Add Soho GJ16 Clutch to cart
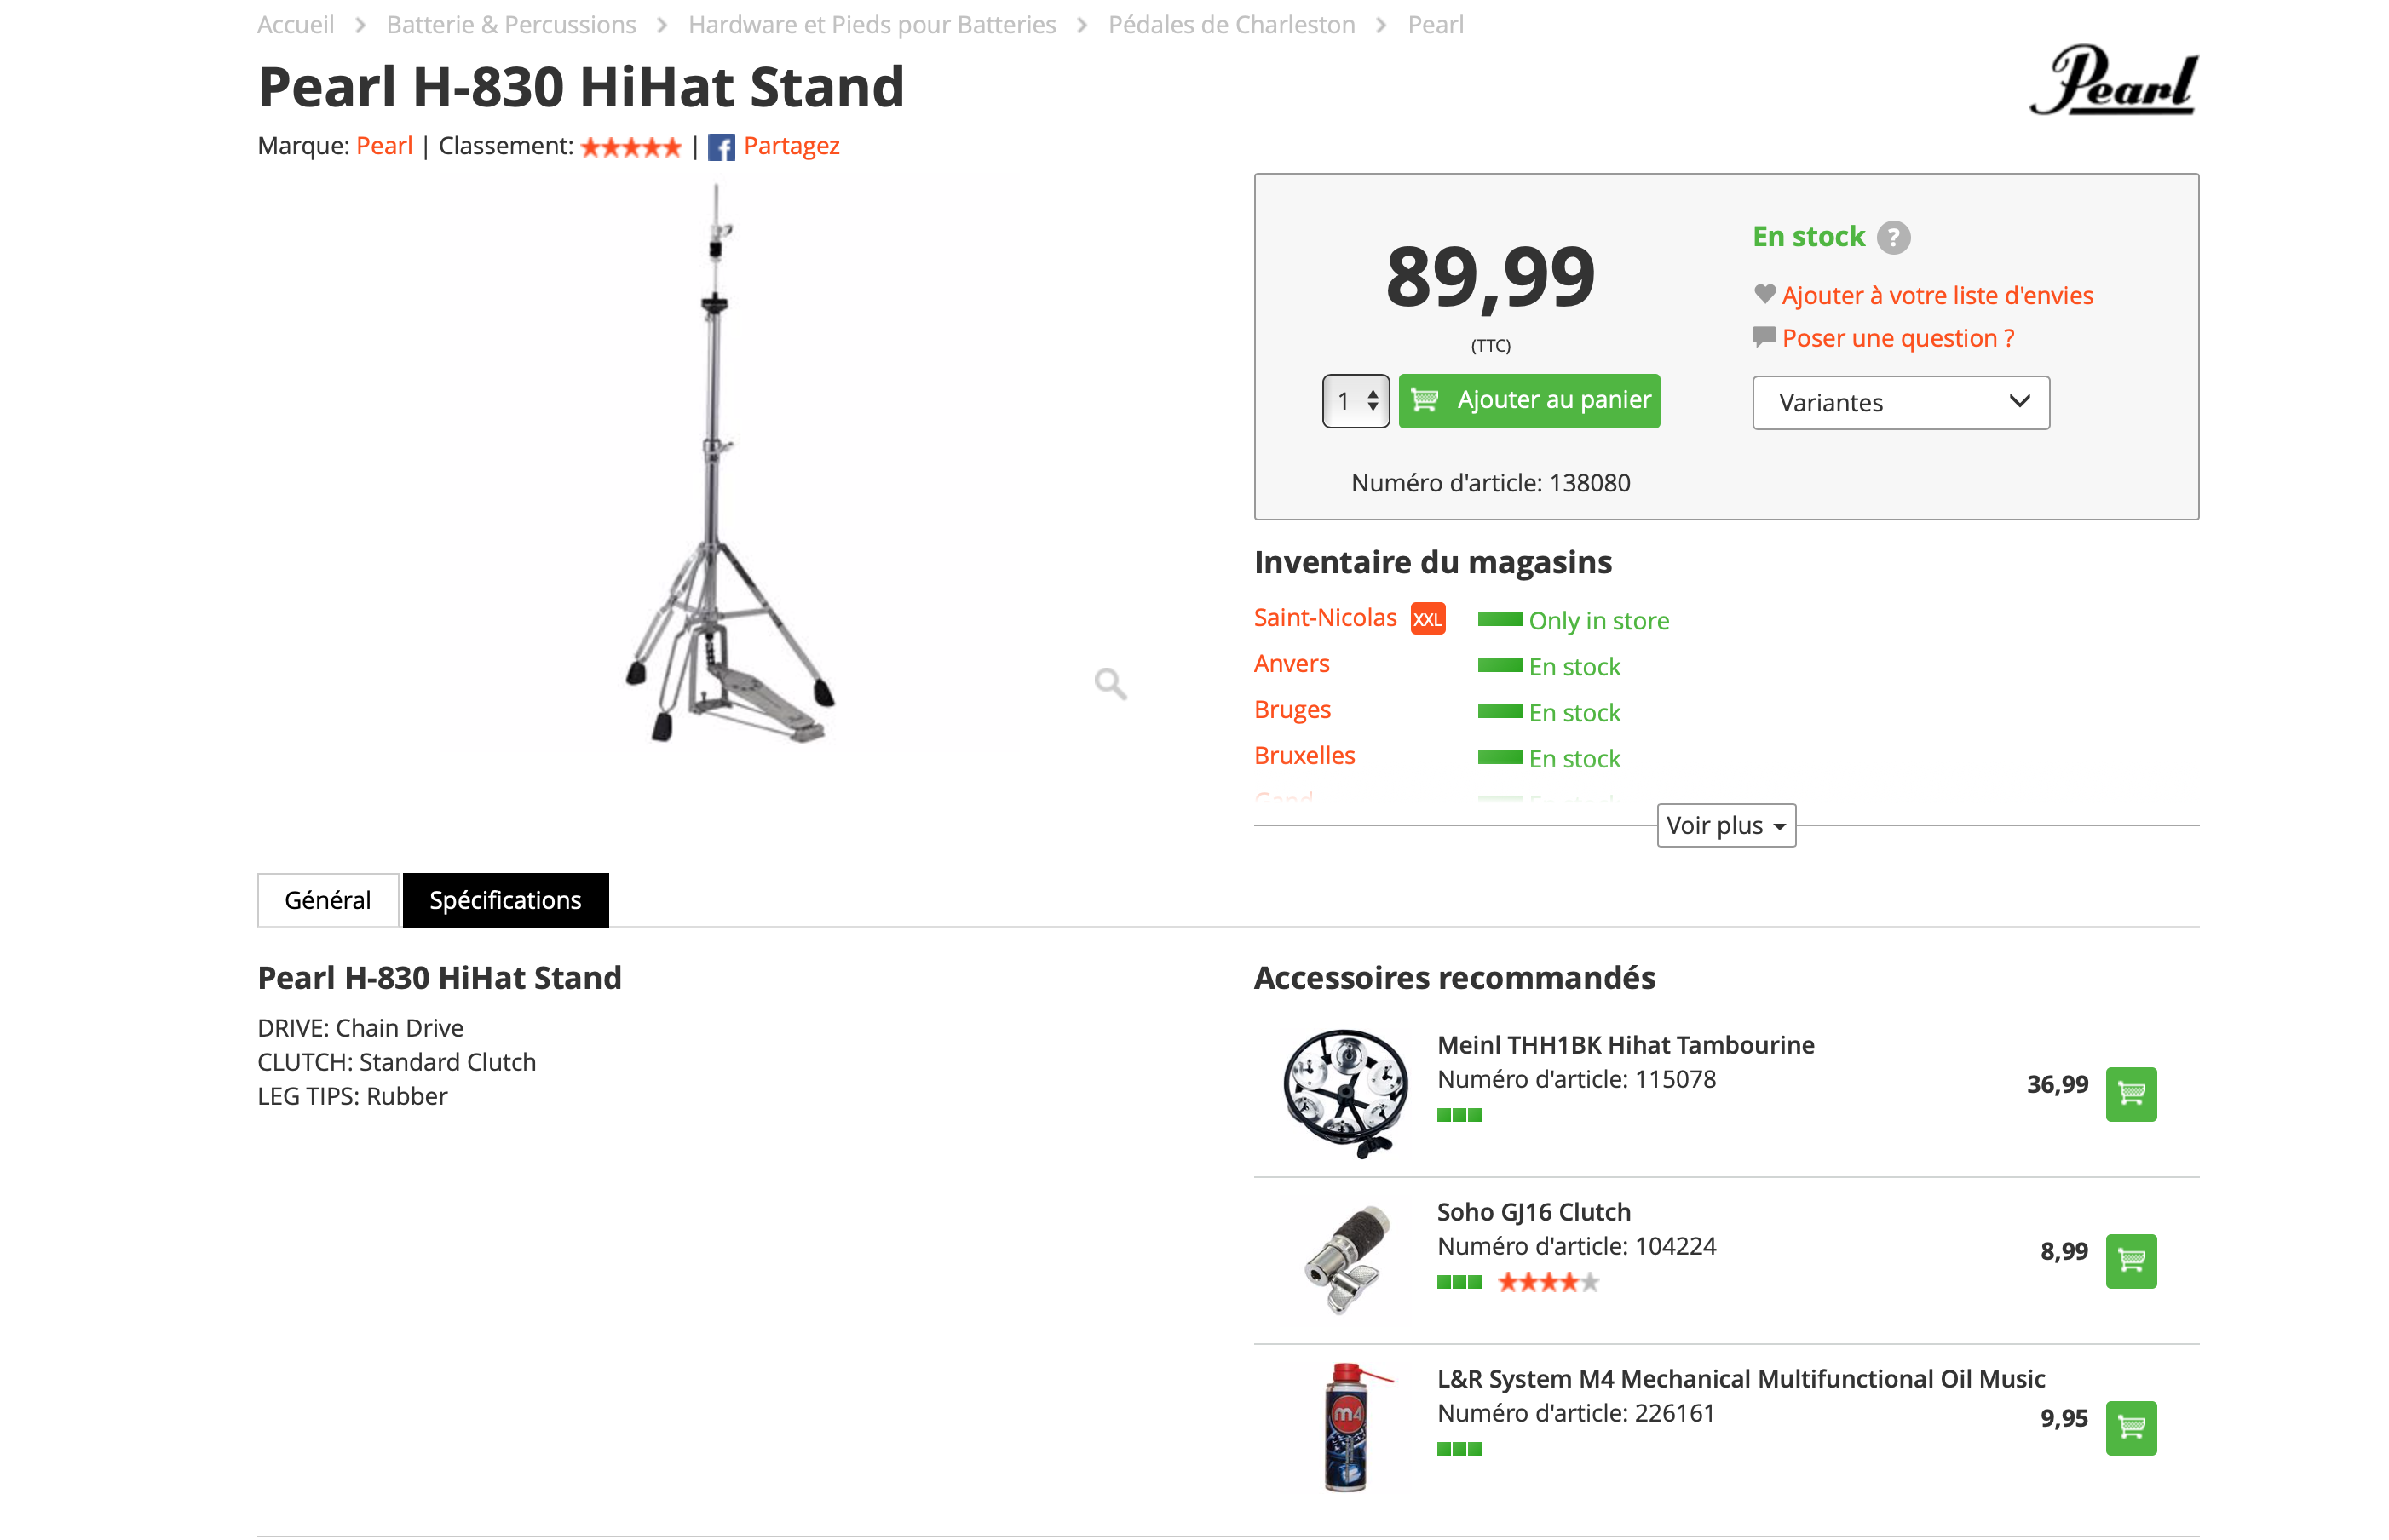The image size is (2389, 1540). (2129, 1261)
